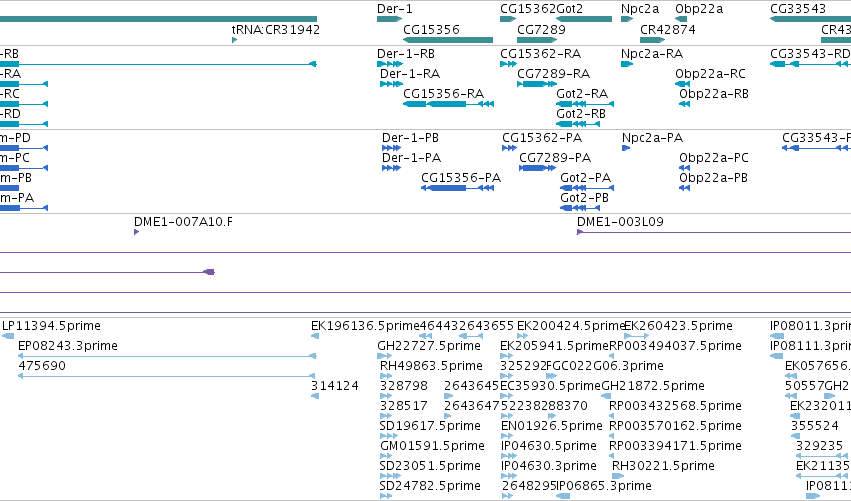This screenshot has height=501, width=851.
Task: Click transcript Npc2a-RA
Action: click(627, 64)
